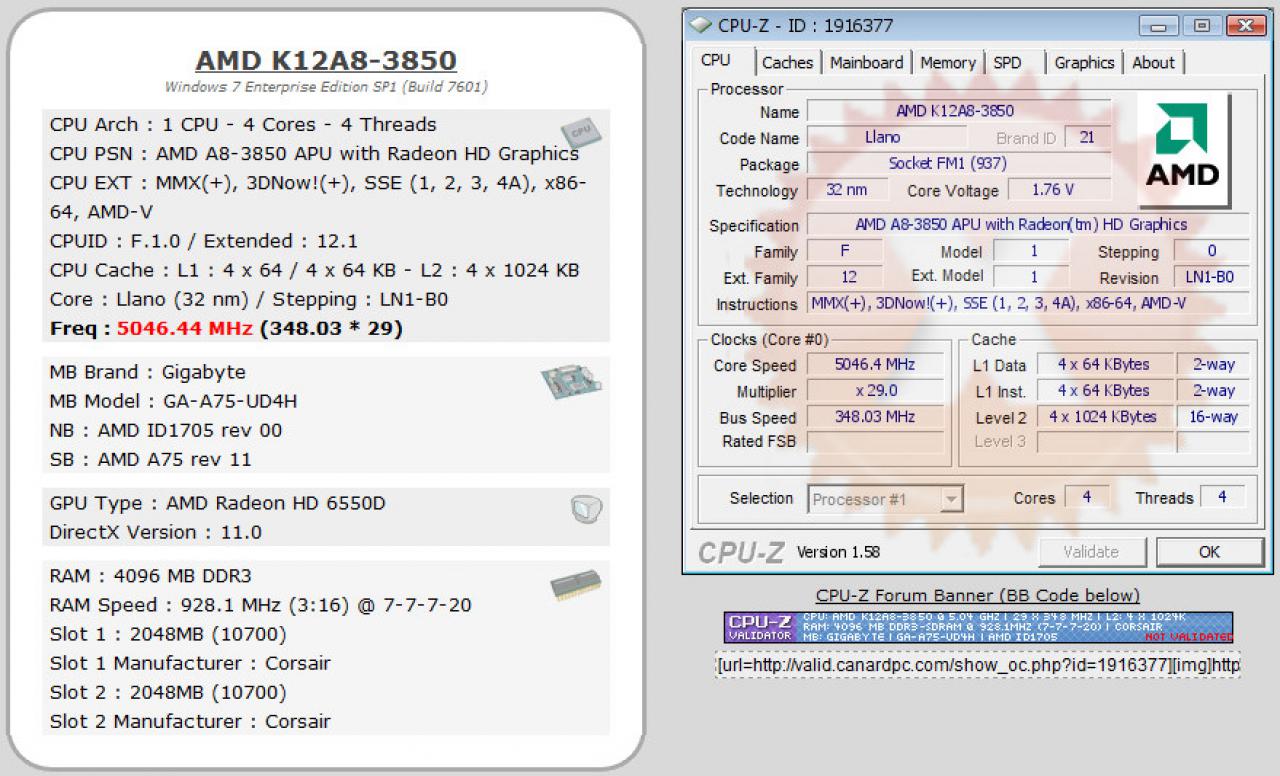Click the CPU-Z Version 1.58 label
1280x776 pixels.
[x=837, y=552]
